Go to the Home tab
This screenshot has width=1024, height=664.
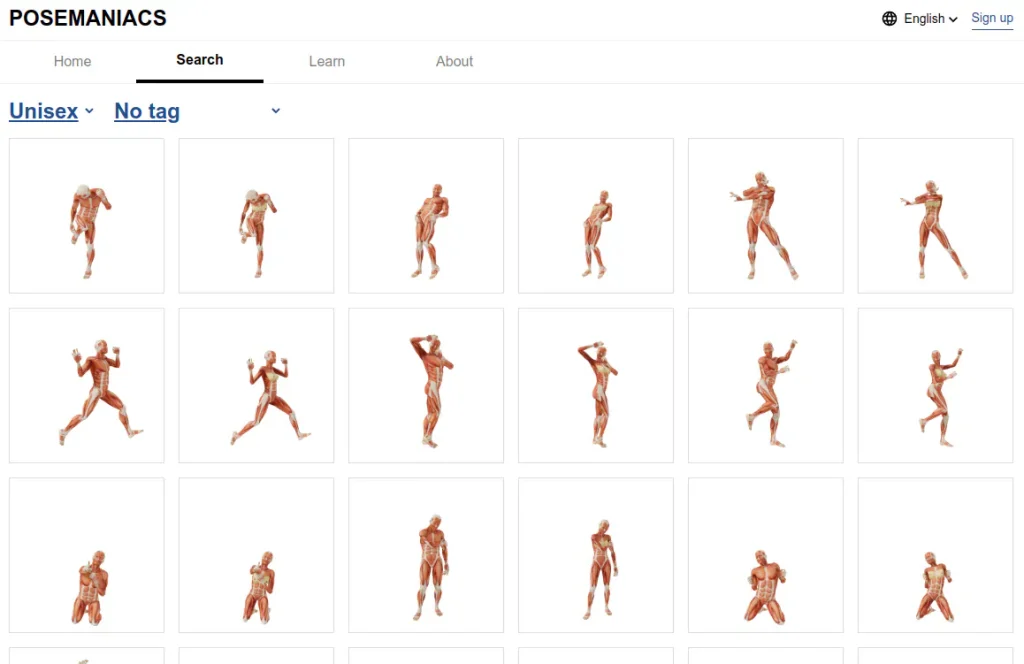pos(72,61)
